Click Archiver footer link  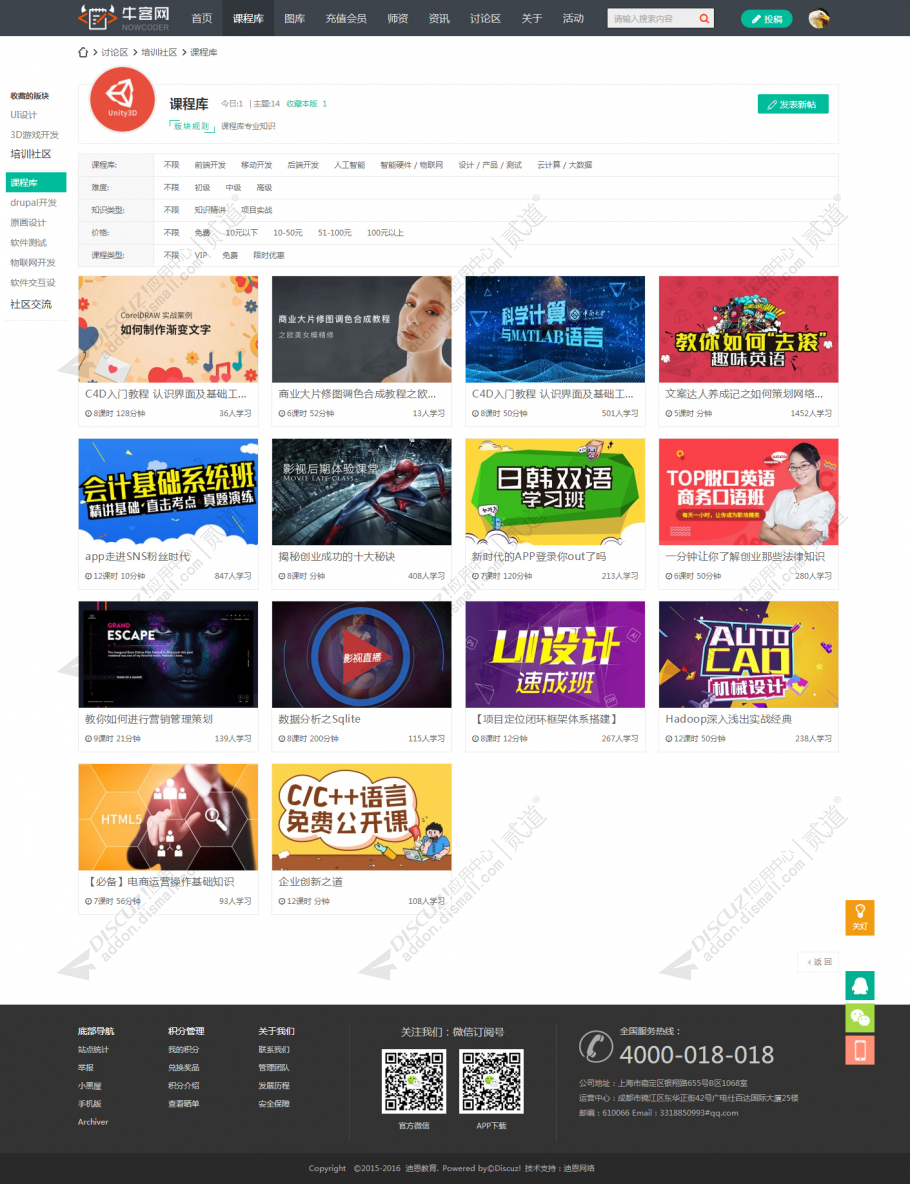[93, 1122]
